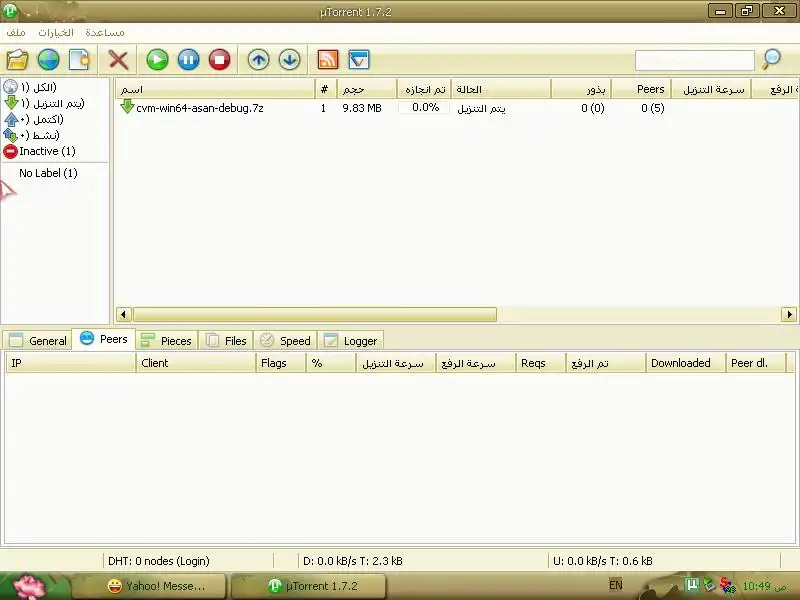The height and width of the screenshot is (600, 800).
Task: Switch to the General tab
Action: point(38,340)
